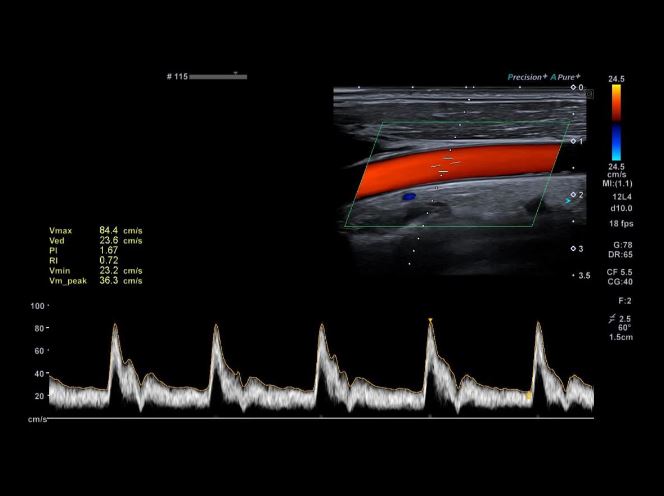Click the depth marker diamond at 0 cm
Image resolution: width=664 pixels, height=496 pixels.
pyautogui.click(x=573, y=88)
